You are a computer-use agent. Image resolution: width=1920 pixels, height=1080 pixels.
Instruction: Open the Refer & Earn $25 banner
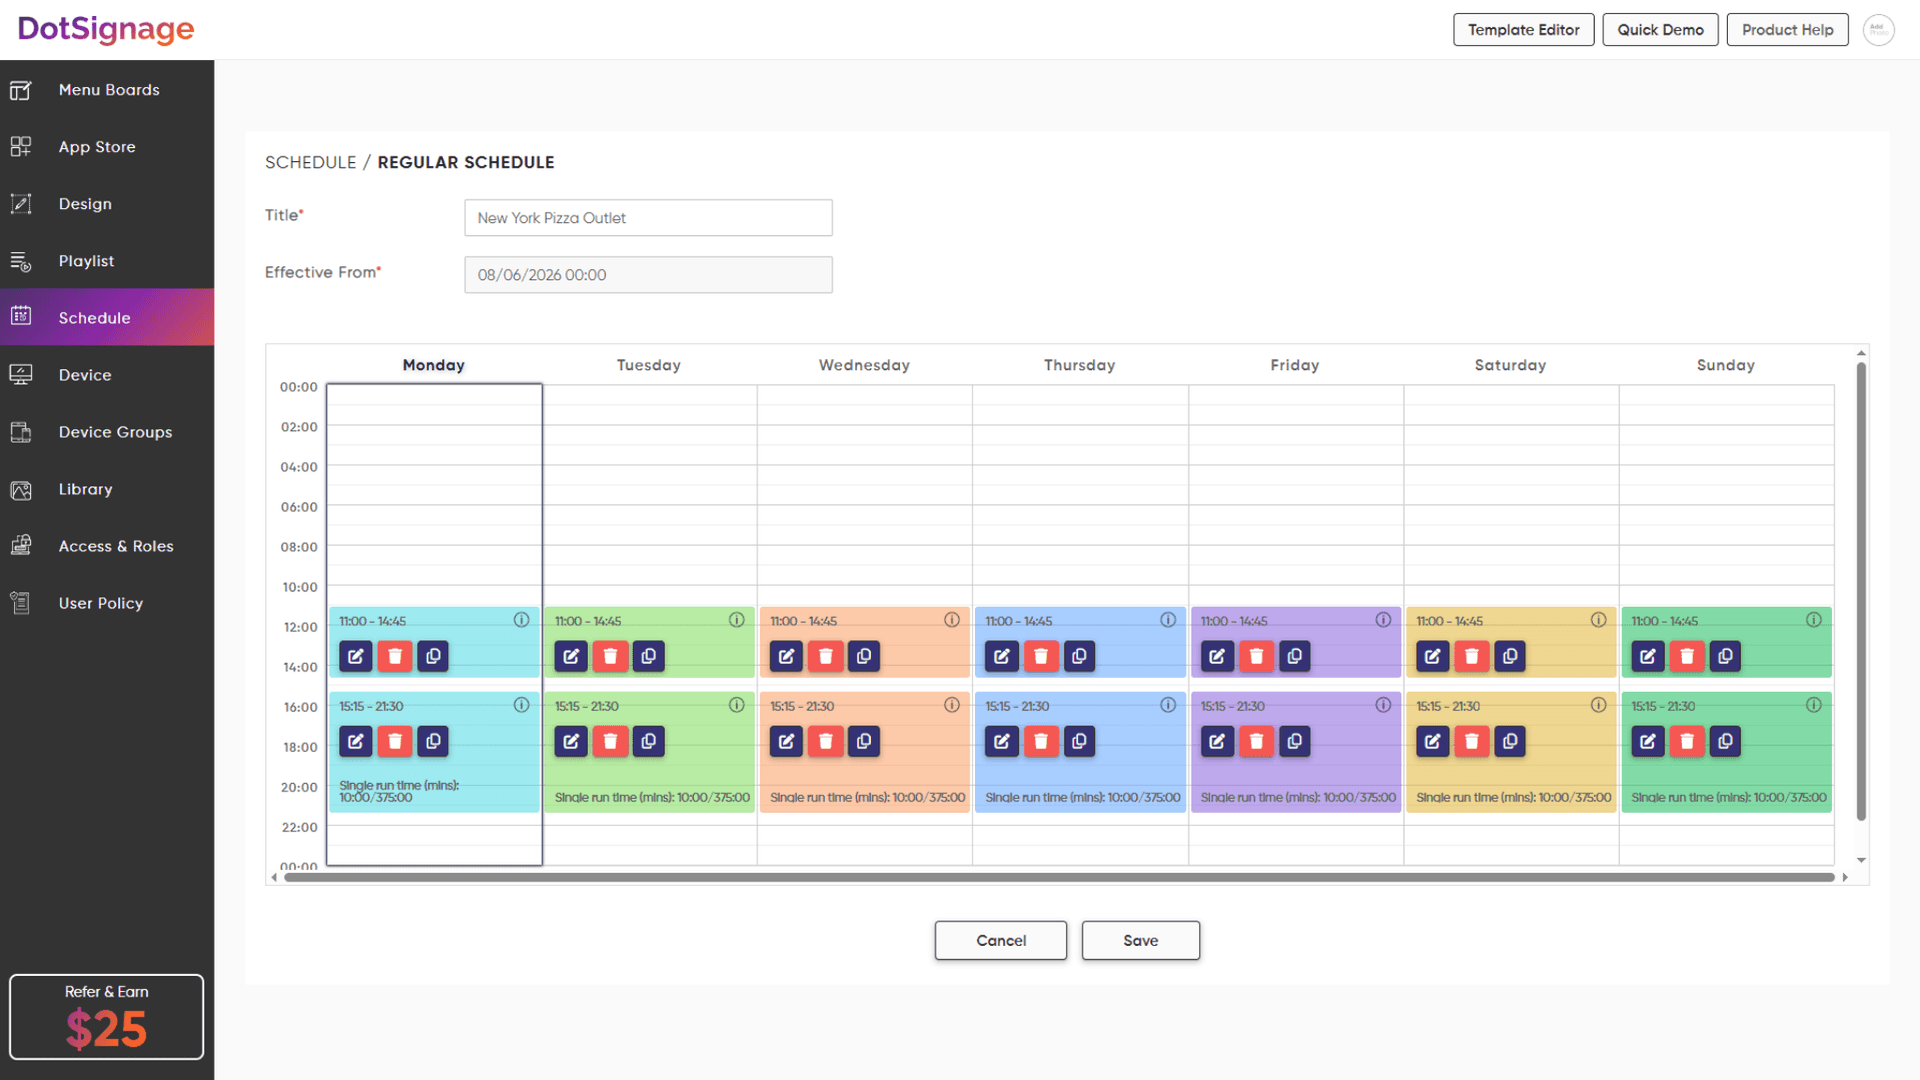coord(107,1017)
